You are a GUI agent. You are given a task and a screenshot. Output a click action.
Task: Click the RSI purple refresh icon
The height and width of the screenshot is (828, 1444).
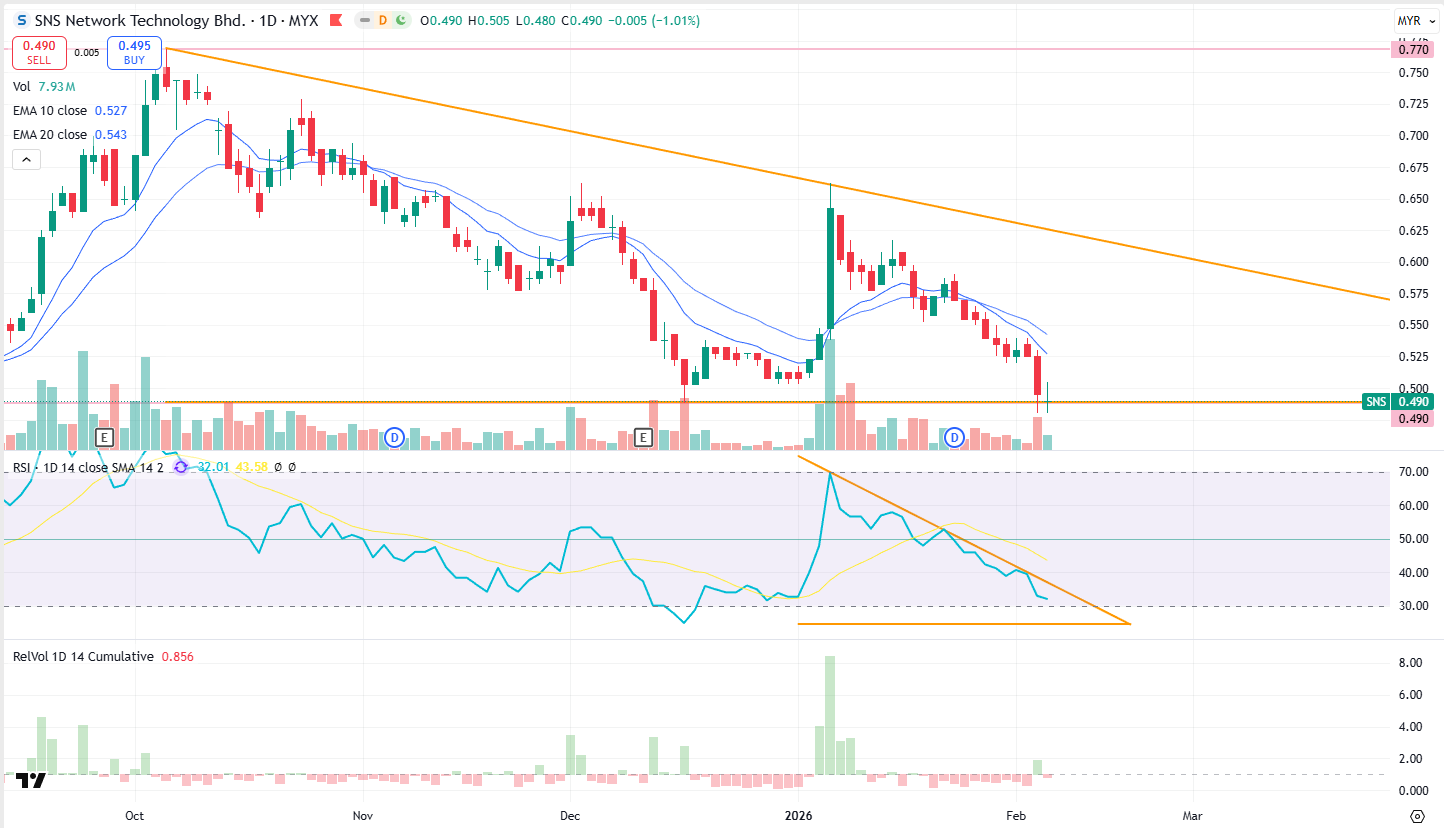(x=181, y=466)
